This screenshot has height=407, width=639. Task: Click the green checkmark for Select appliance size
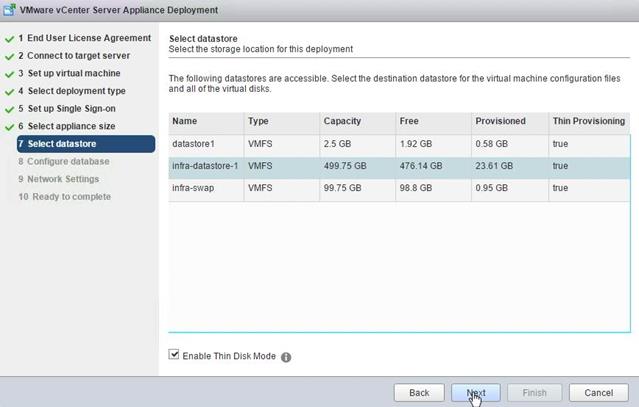pos(9,127)
